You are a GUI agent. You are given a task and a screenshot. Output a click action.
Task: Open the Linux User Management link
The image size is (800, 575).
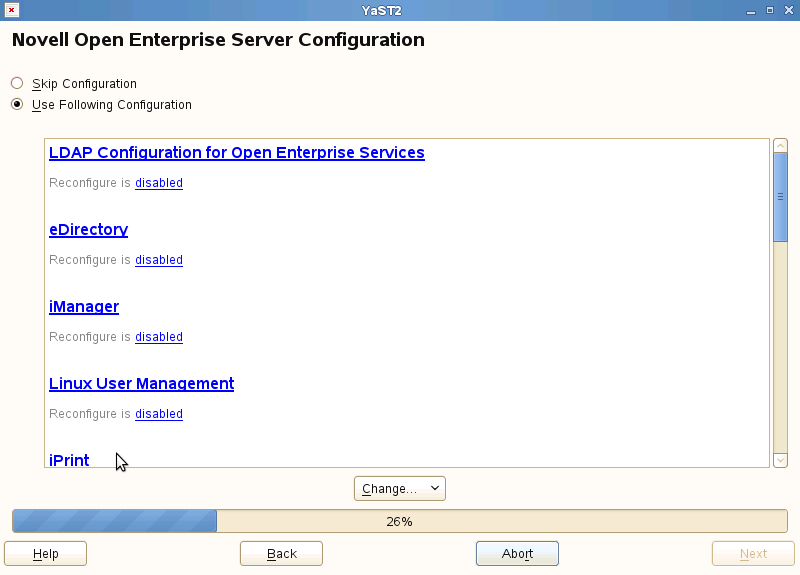click(x=141, y=384)
